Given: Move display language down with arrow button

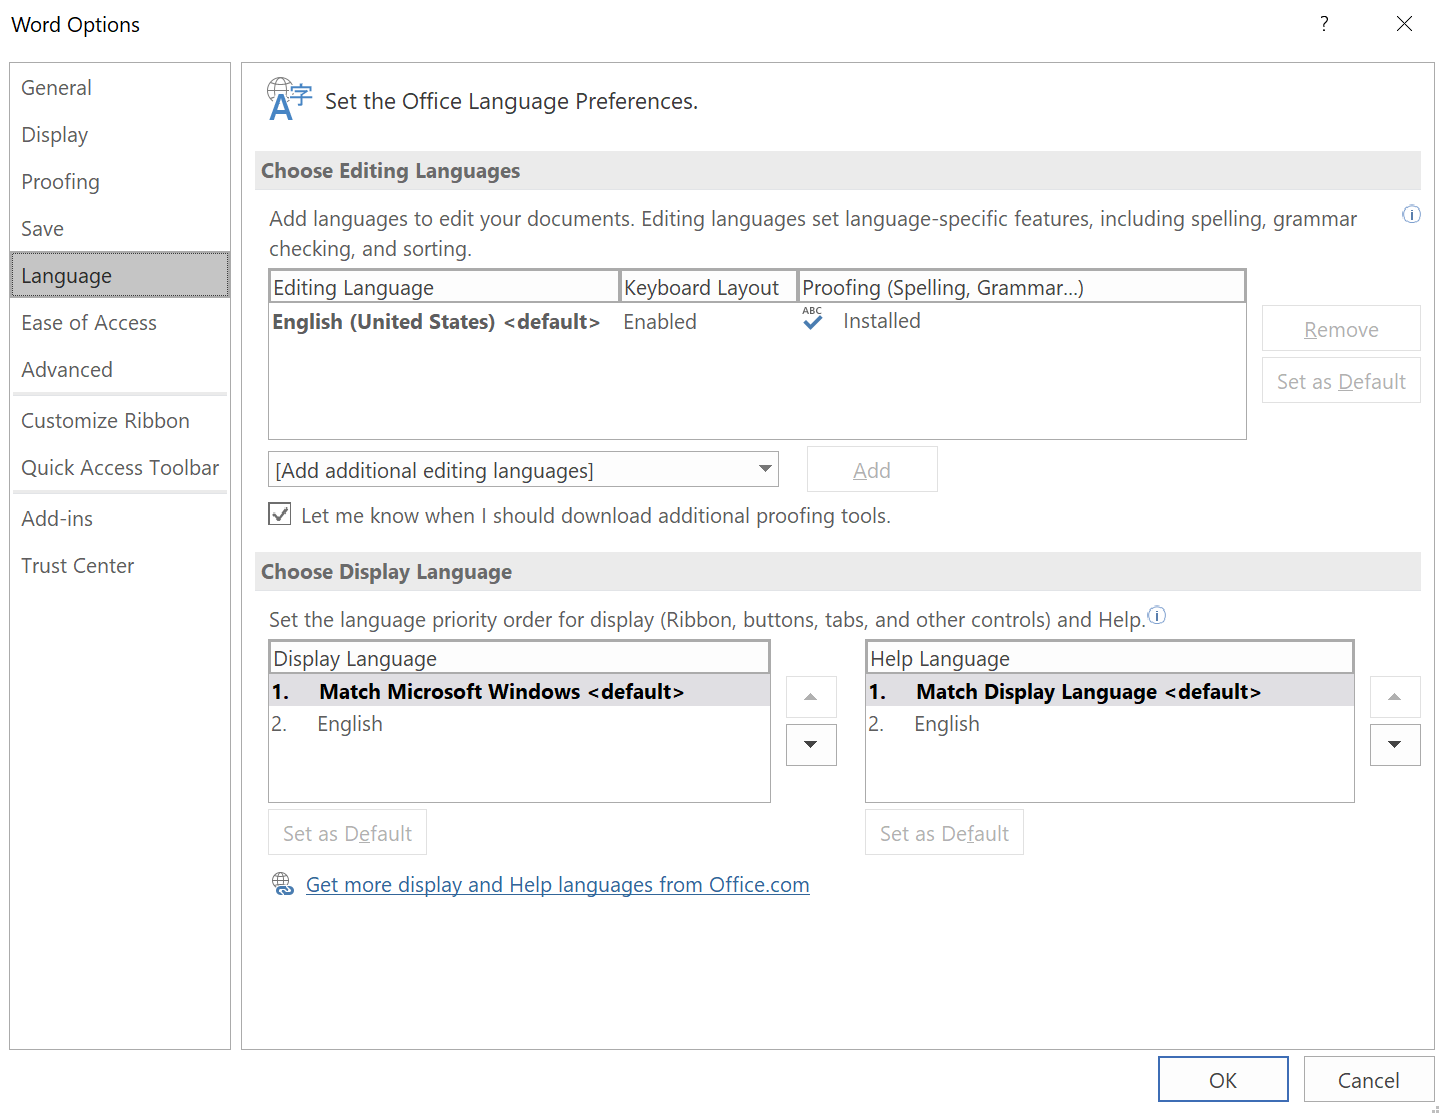Looking at the screenshot, I should (x=811, y=745).
